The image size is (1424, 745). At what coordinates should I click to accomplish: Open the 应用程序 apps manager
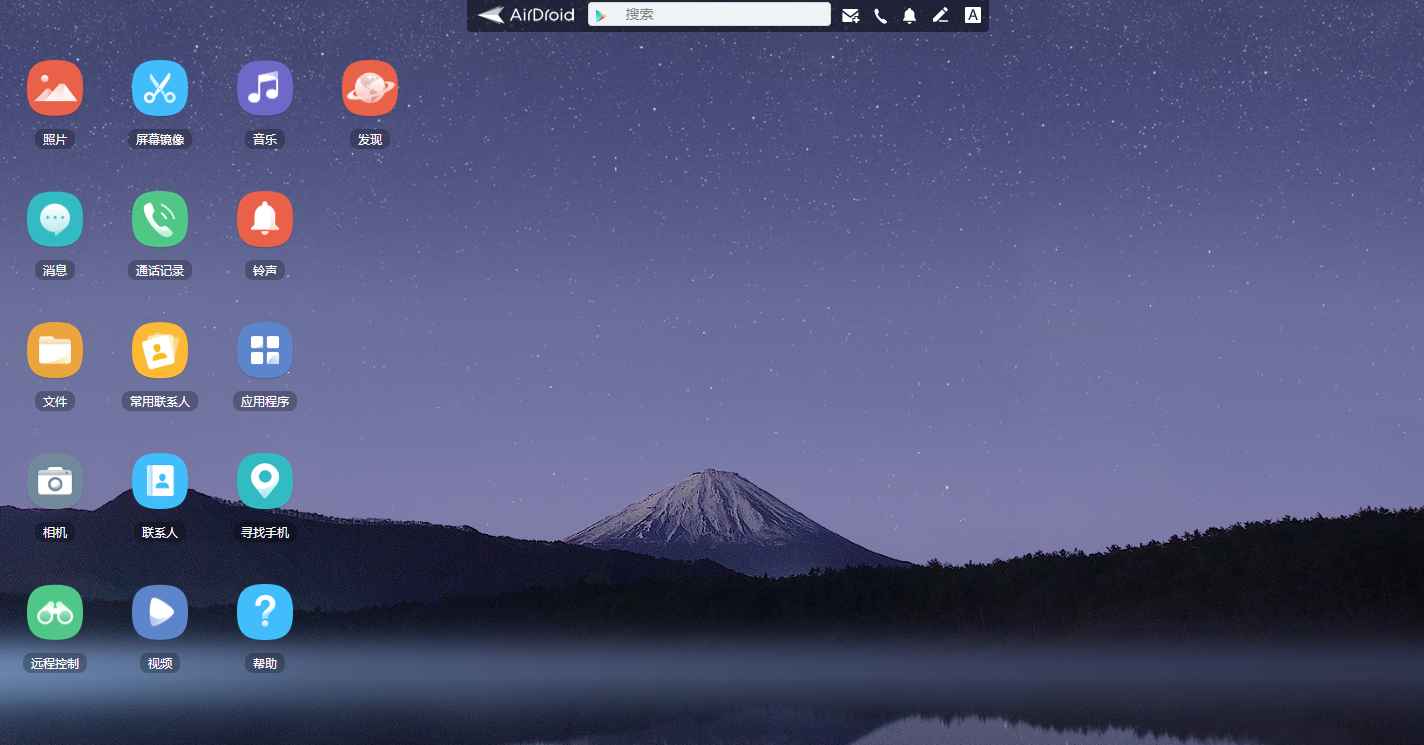265,349
